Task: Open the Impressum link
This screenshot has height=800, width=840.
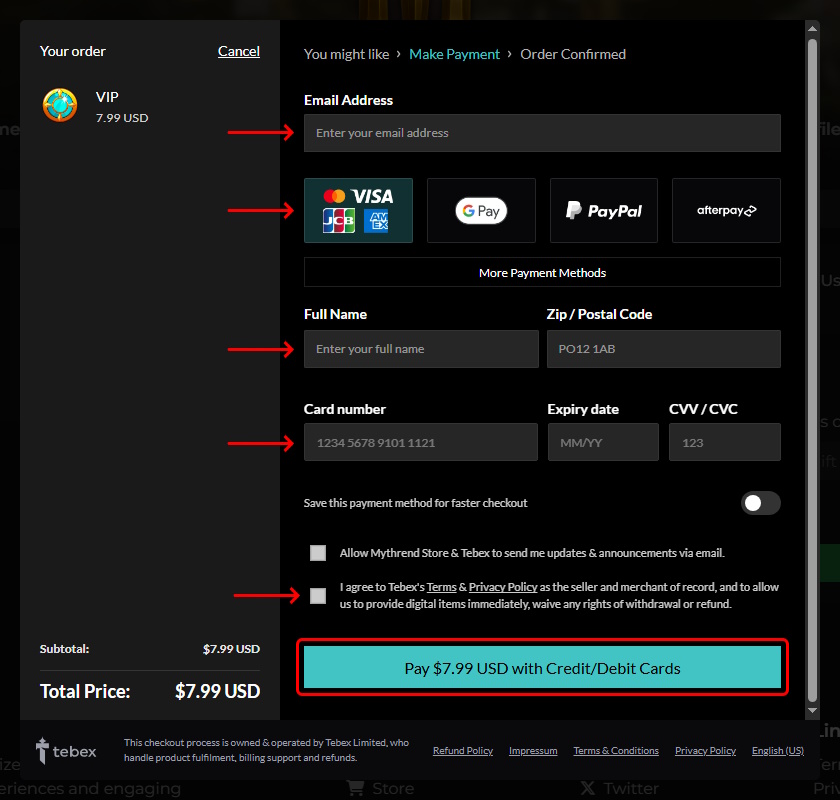Action: [533, 751]
